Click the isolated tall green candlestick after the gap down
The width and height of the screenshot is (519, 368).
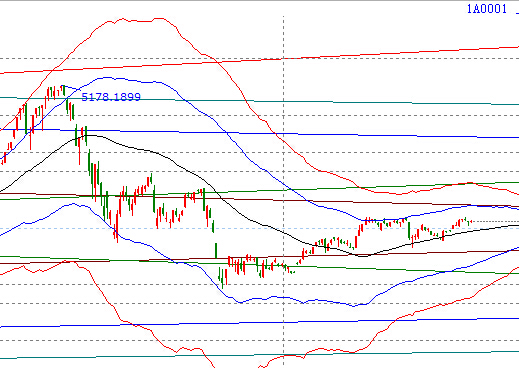click(216, 250)
